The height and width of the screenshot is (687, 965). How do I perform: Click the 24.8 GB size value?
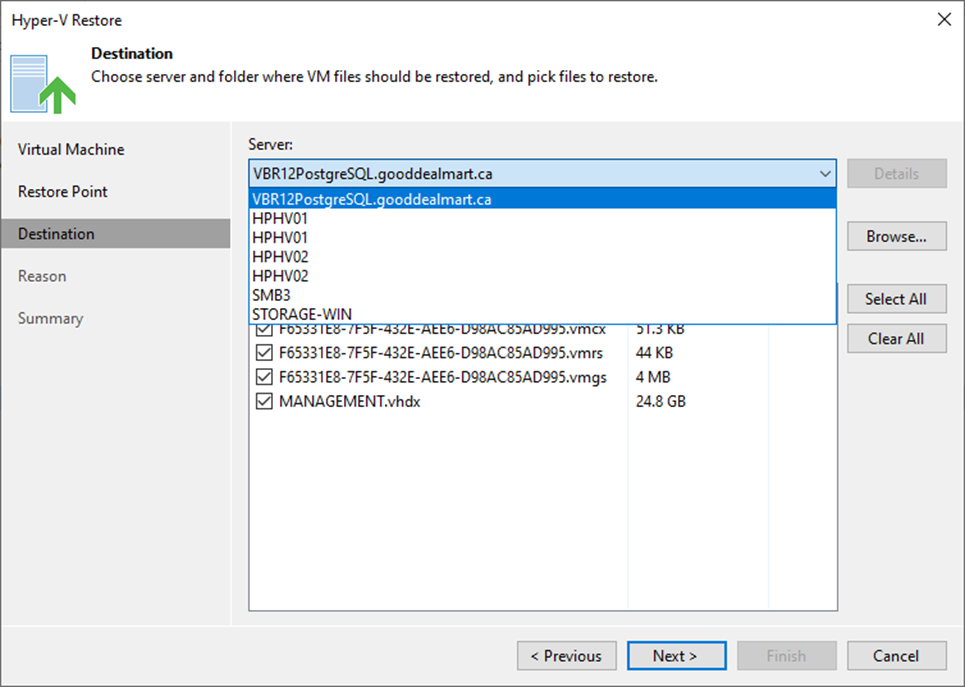point(660,401)
